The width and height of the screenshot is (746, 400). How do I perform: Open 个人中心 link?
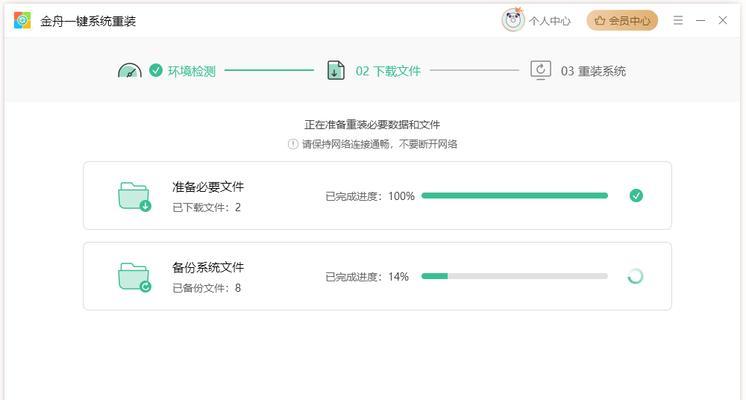tap(550, 21)
